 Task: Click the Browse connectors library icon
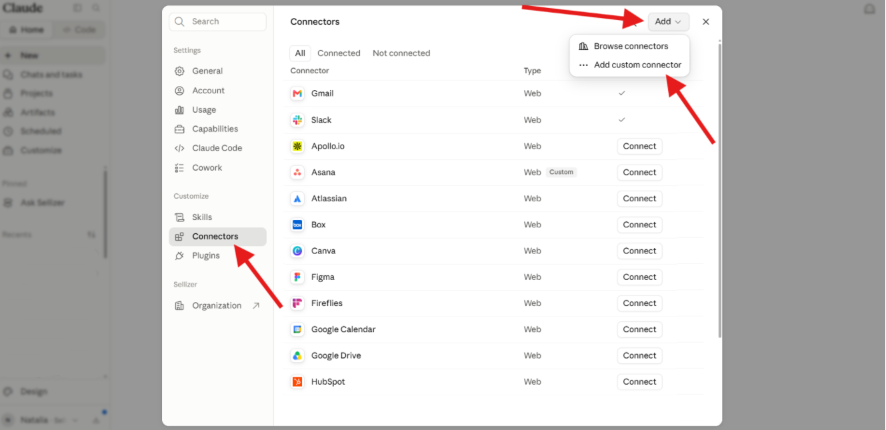(583, 46)
